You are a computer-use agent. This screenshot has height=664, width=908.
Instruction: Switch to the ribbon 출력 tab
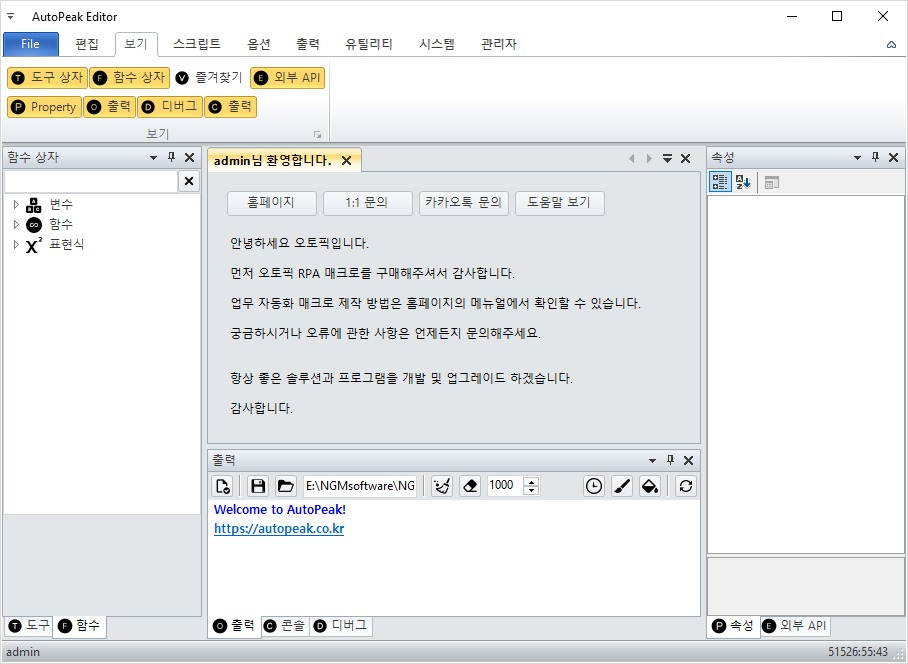[x=307, y=44]
